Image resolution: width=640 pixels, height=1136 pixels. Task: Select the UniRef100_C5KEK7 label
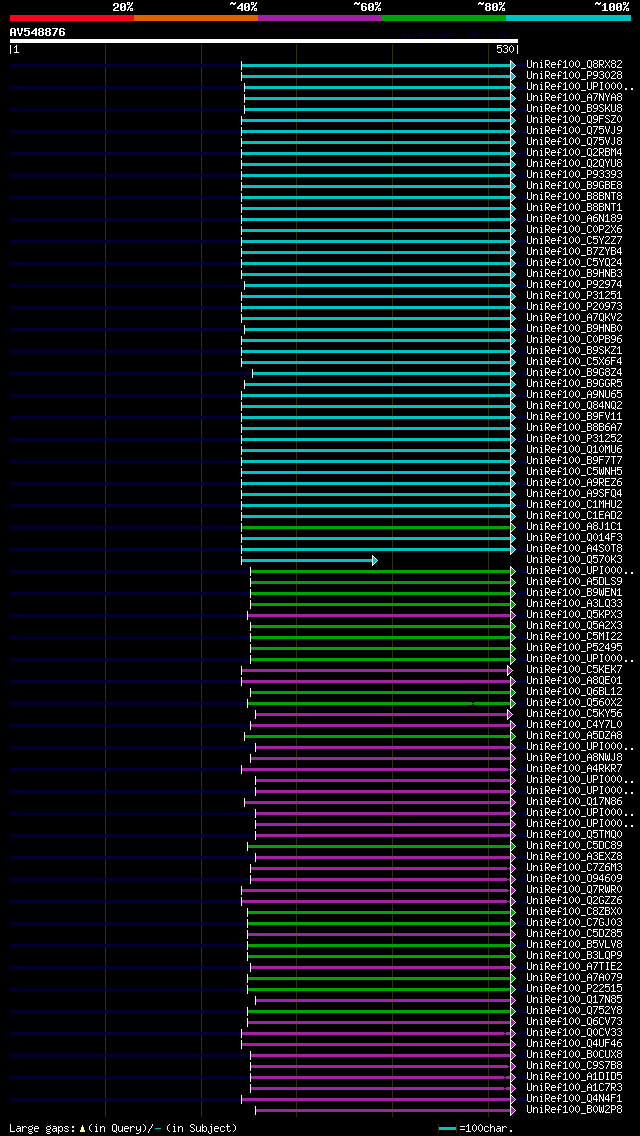(x=574, y=670)
